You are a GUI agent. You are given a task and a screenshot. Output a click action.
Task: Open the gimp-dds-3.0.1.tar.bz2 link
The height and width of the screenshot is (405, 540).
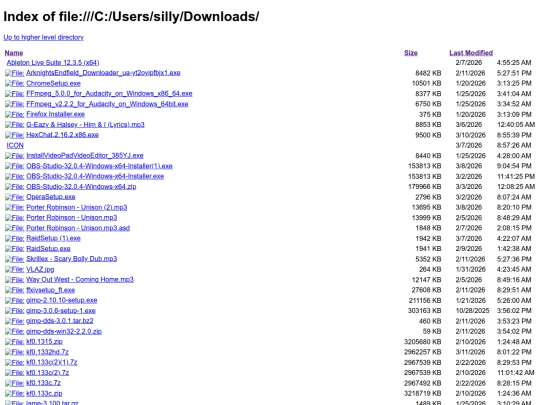60,321
